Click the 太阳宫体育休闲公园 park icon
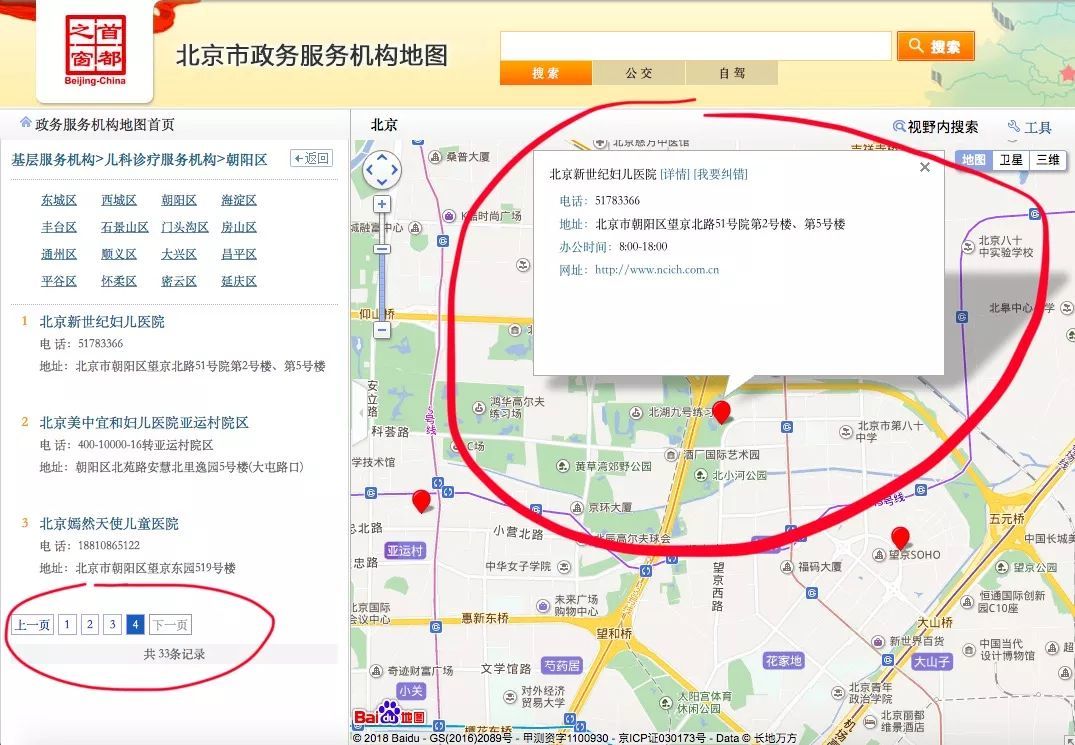The width and height of the screenshot is (1075, 745). tap(665, 703)
